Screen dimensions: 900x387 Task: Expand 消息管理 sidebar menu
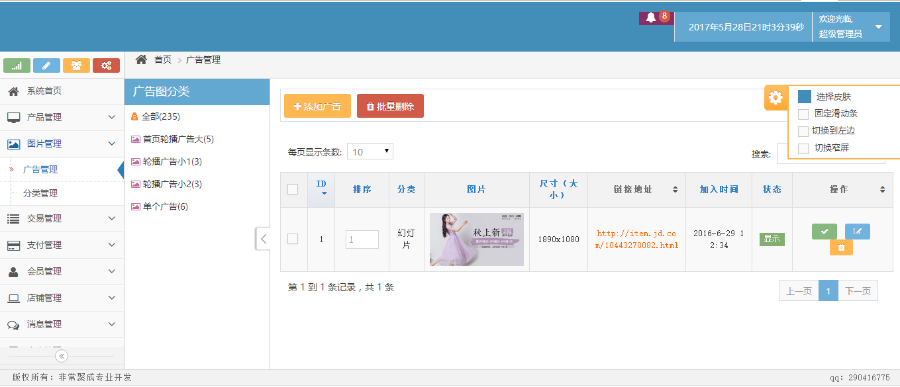pos(62,324)
